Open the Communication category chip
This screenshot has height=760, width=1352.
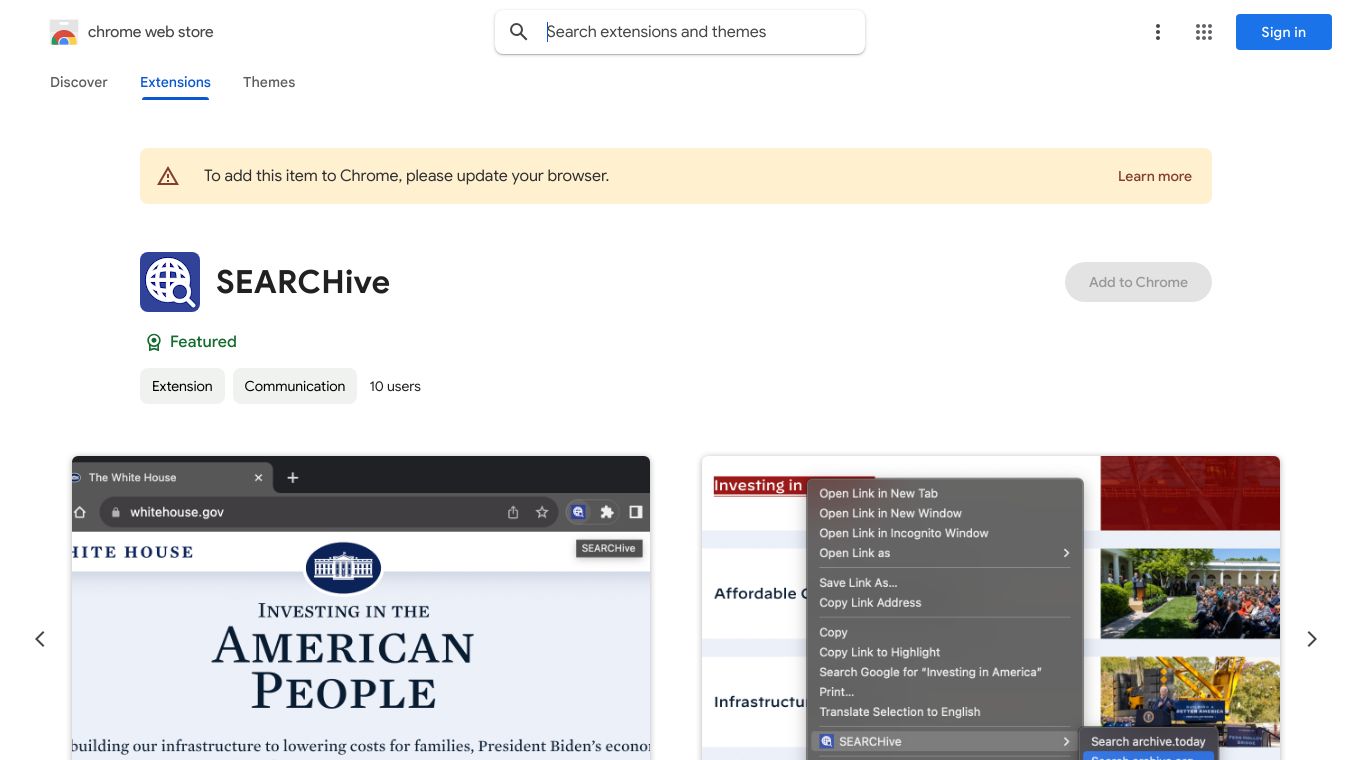click(x=295, y=386)
